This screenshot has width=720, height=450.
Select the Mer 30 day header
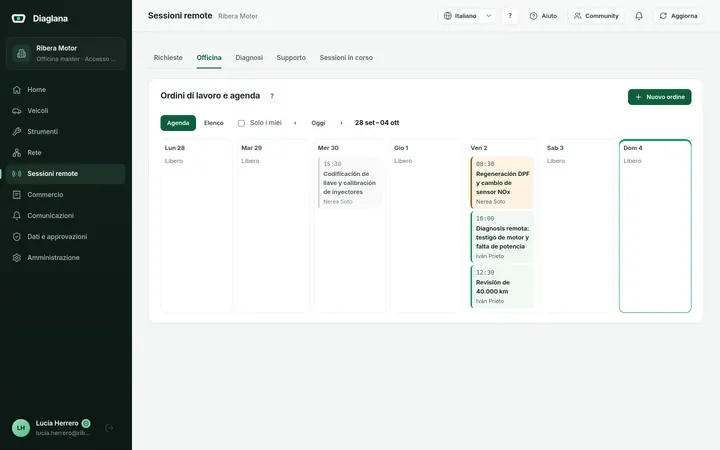328,148
